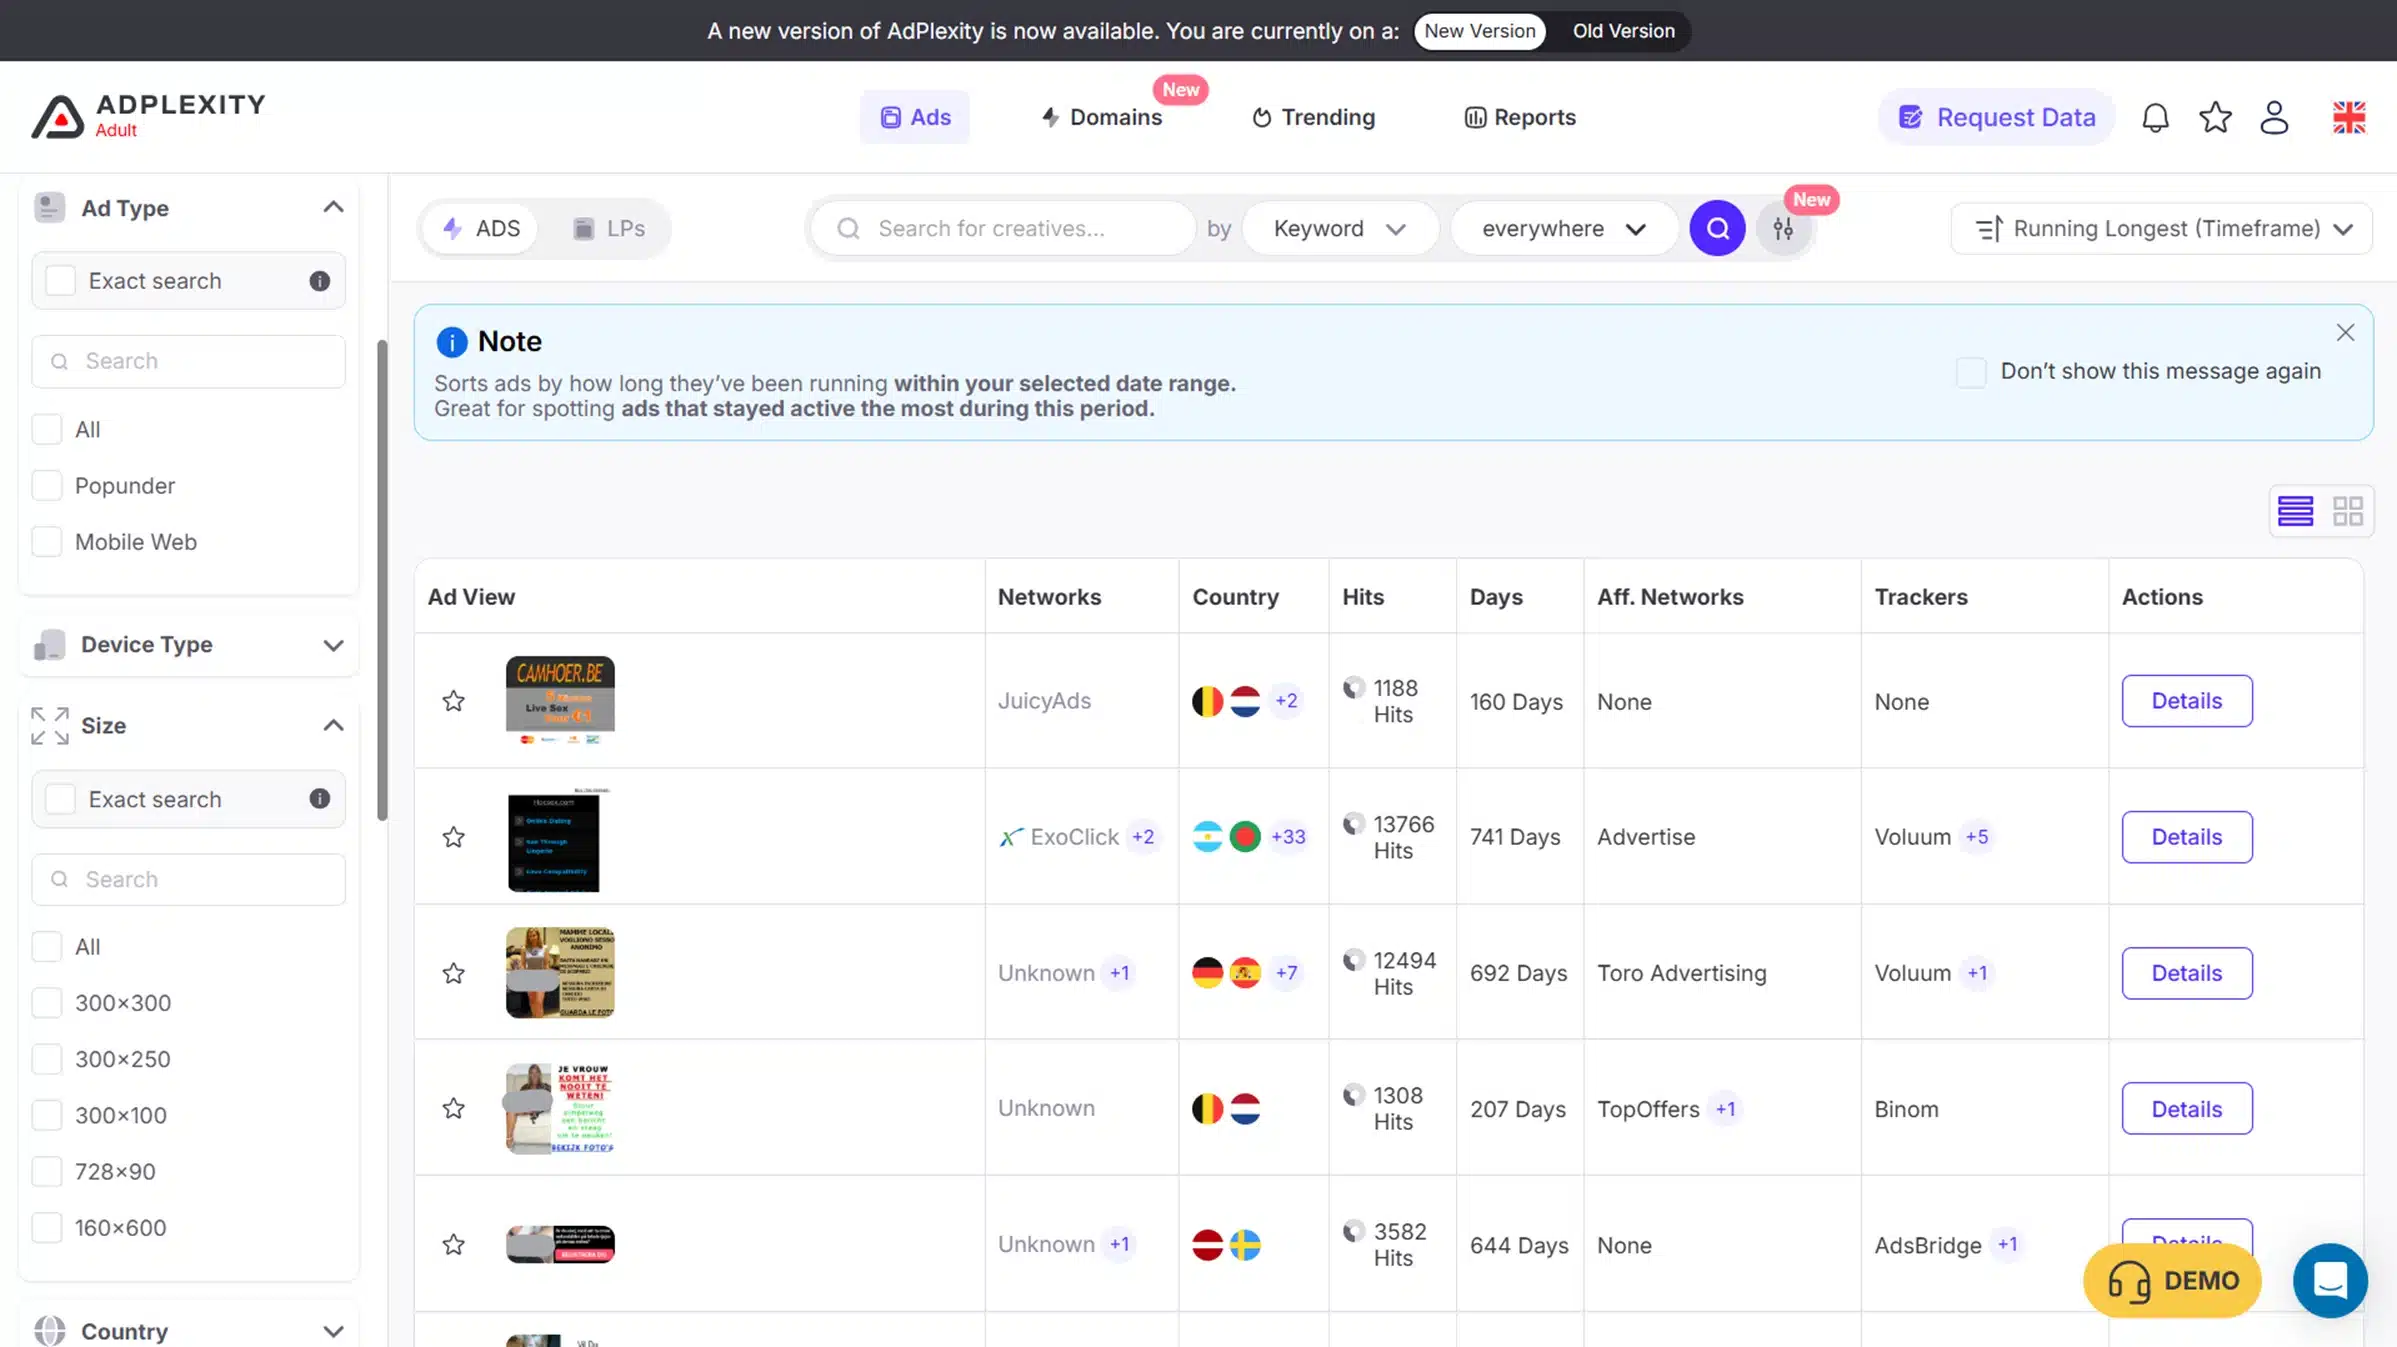
Task: Check All under Ad Type
Action: click(47, 430)
